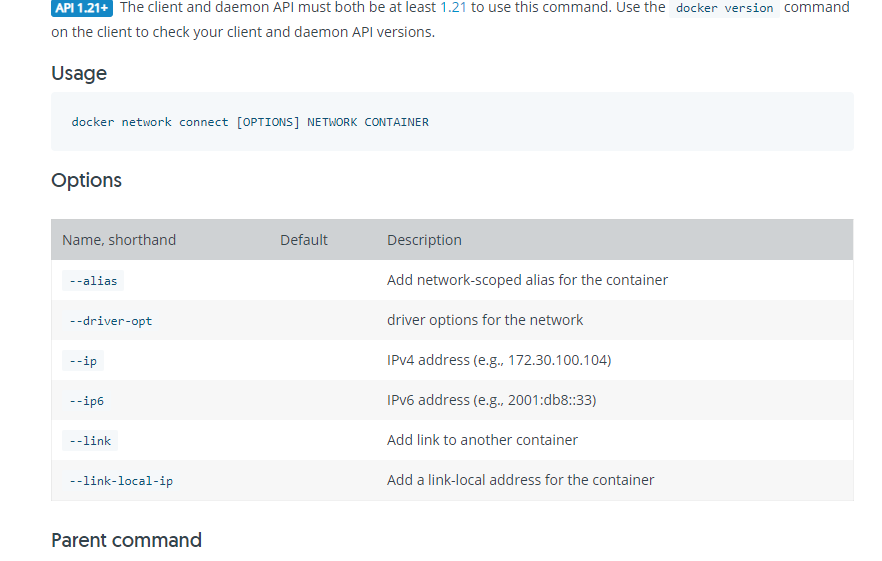Screen dimensions: 882x561
Task: Click the --alias option name
Action: pyautogui.click(x=93, y=281)
